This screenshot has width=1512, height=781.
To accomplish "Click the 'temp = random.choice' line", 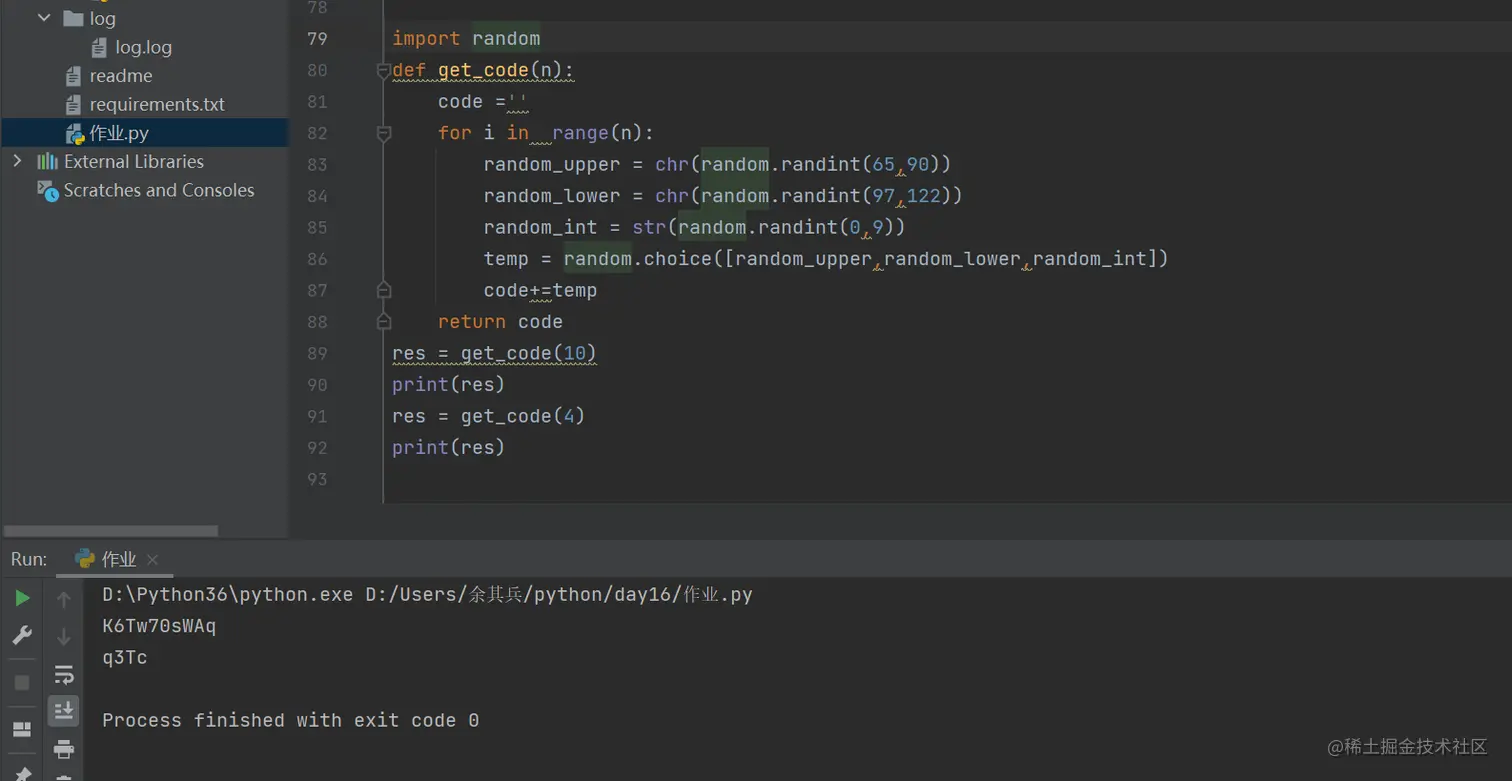I will 826,259.
